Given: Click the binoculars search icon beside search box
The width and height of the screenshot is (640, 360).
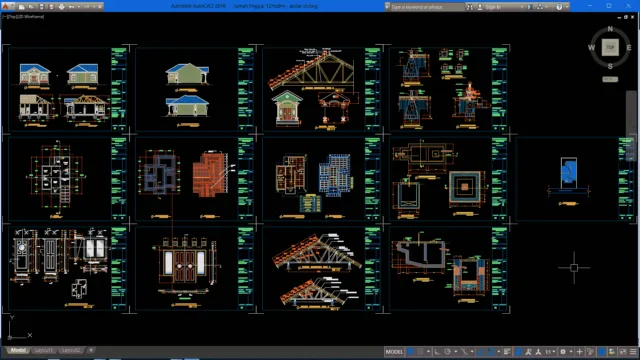Looking at the screenshot, I should coord(470,7).
